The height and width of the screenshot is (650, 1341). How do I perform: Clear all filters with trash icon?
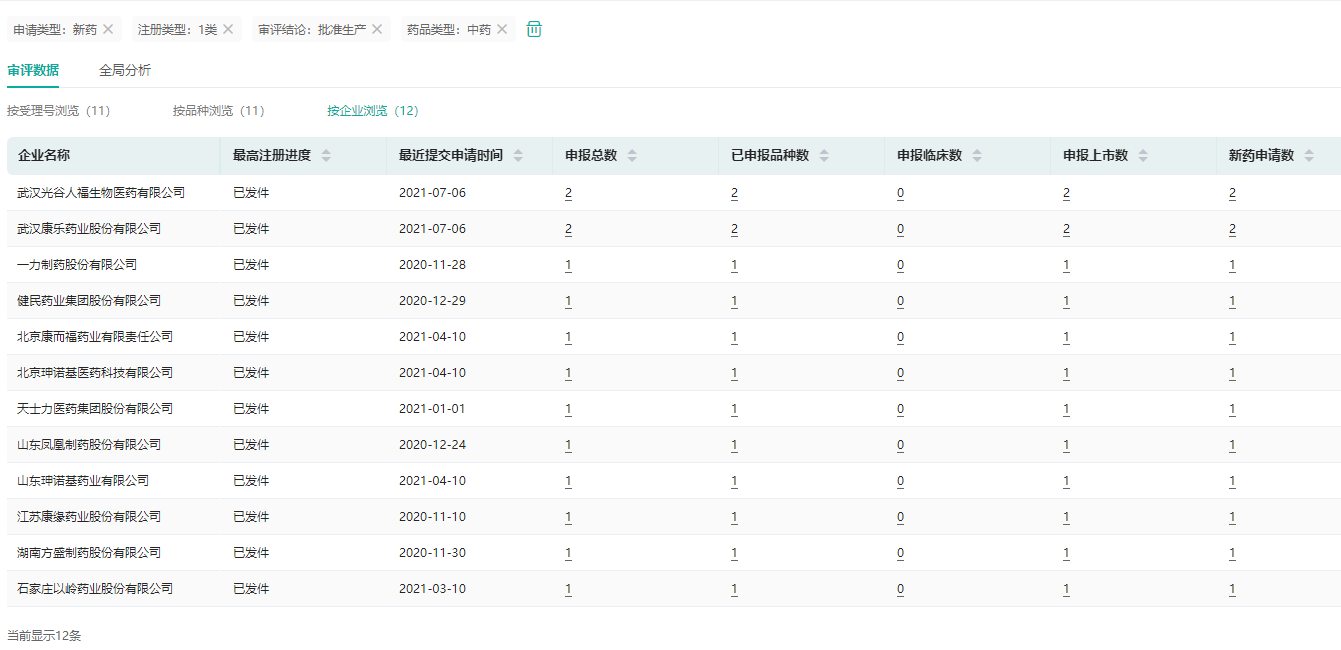point(534,29)
